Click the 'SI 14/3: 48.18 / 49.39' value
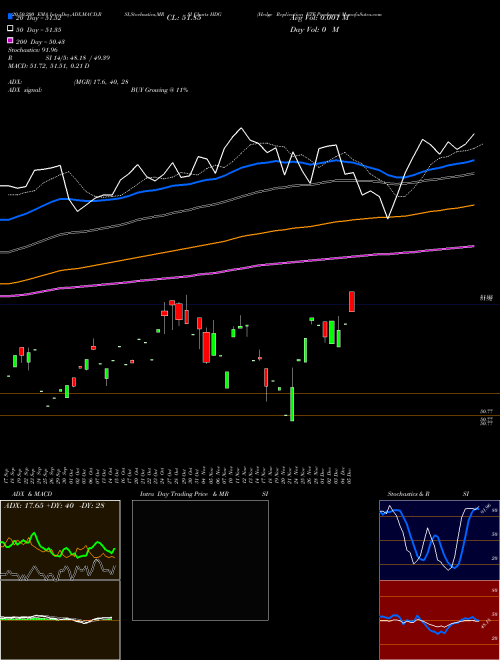500x660 pixels. [x=78, y=58]
